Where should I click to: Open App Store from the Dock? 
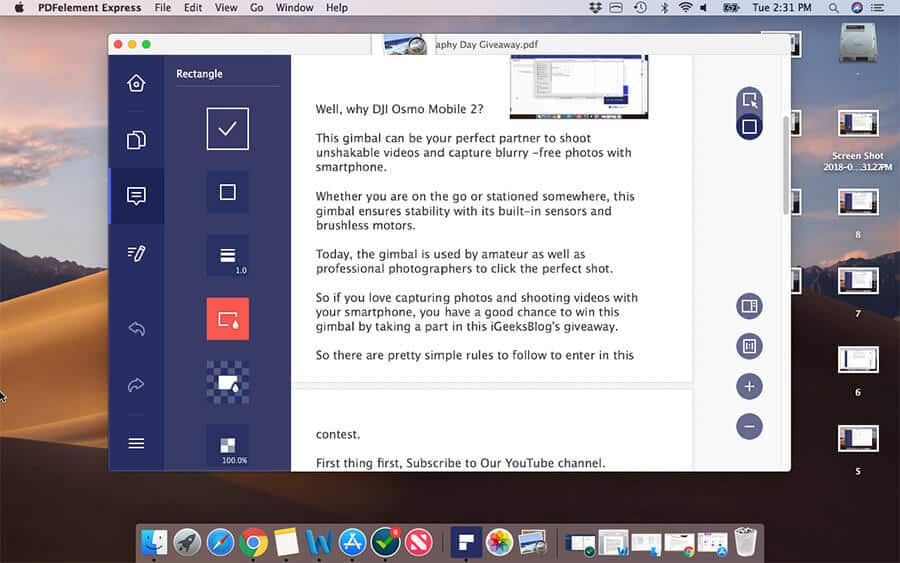pyautogui.click(x=352, y=542)
